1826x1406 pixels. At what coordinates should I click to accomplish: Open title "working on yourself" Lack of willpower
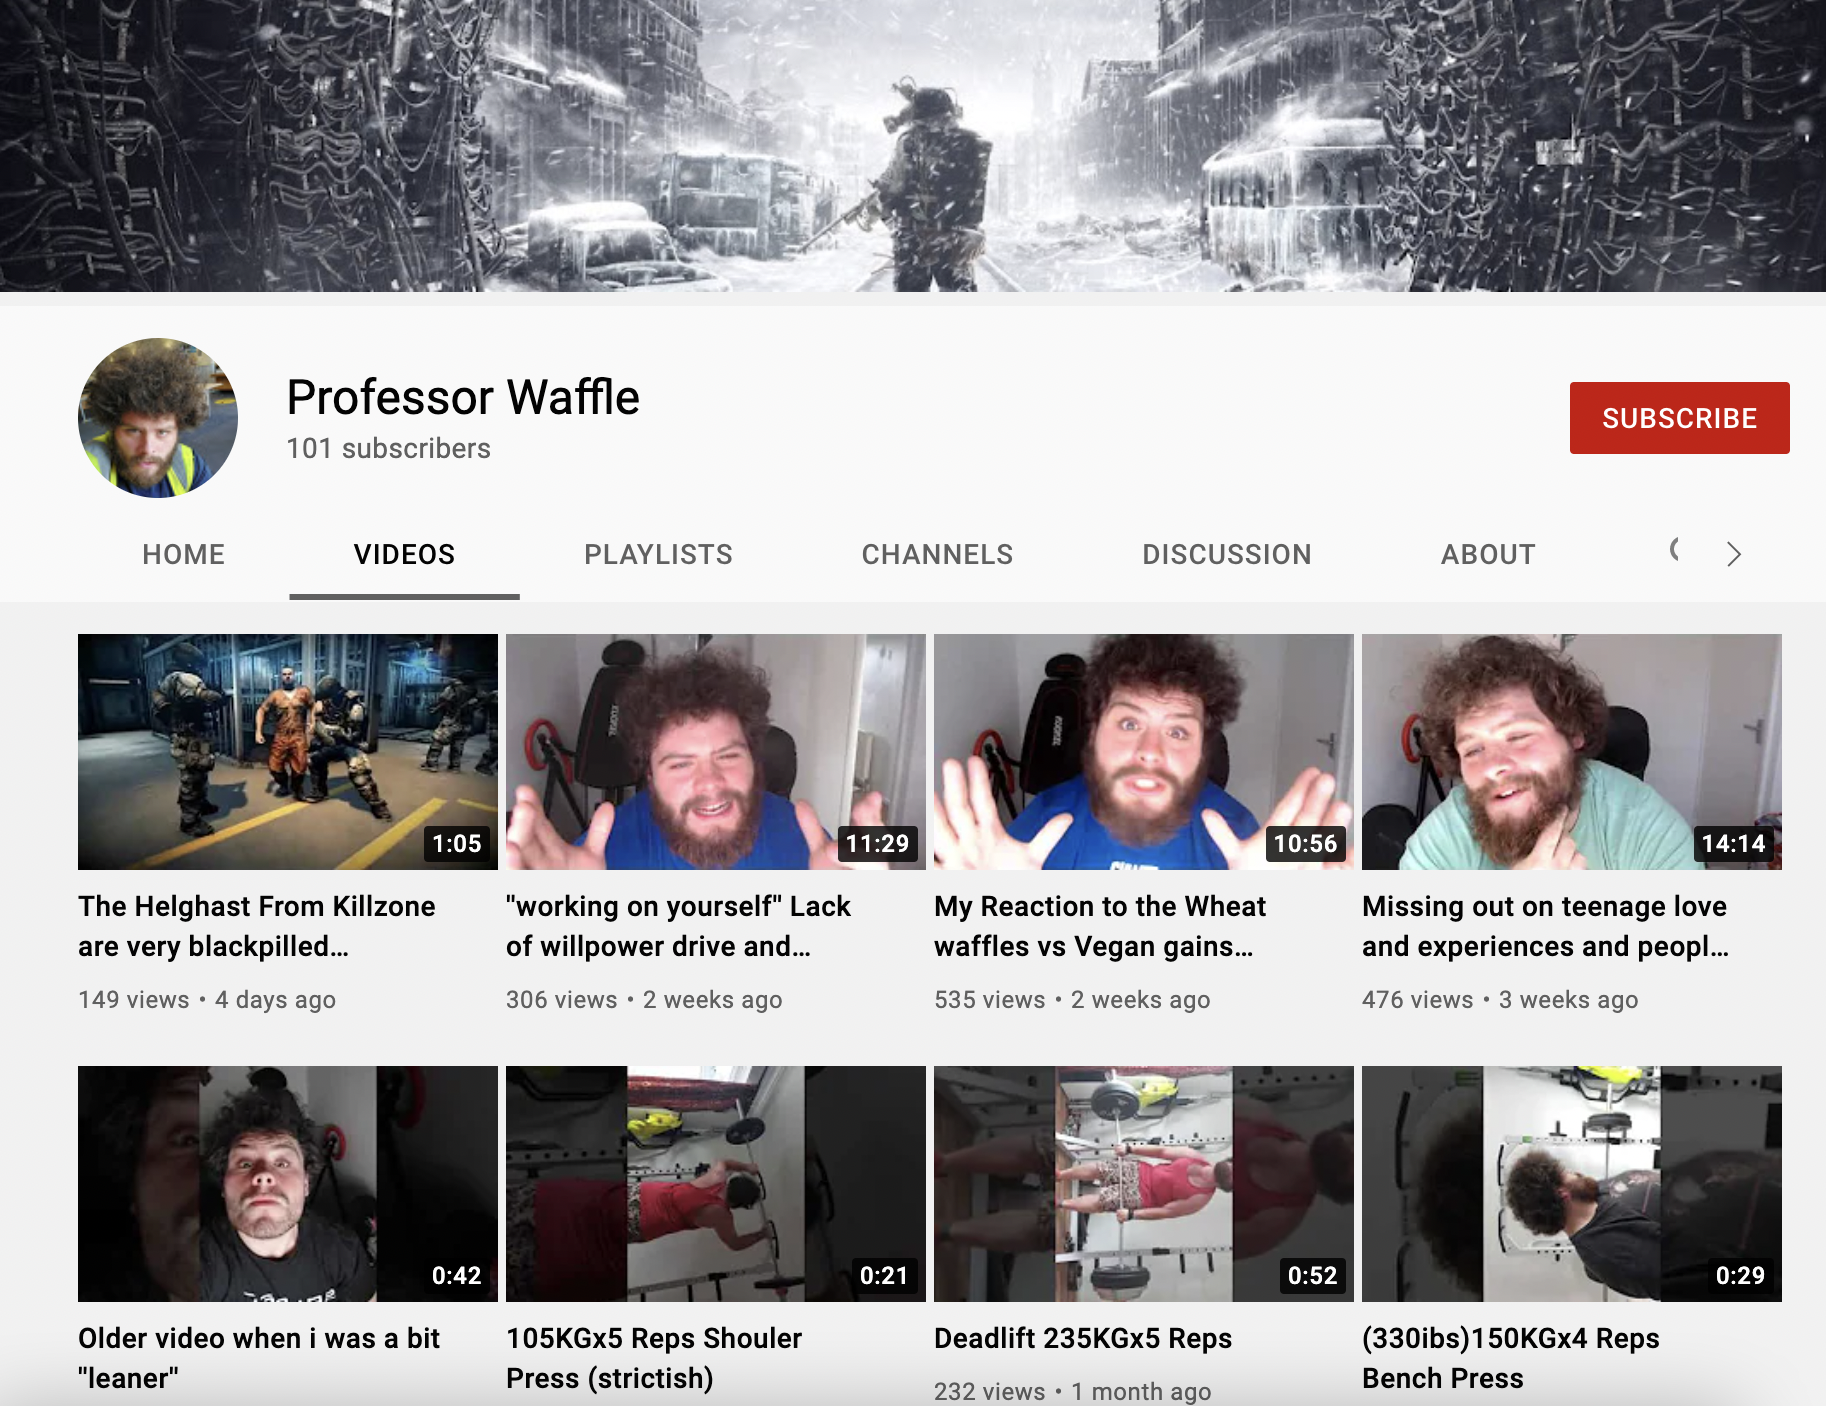(678, 926)
